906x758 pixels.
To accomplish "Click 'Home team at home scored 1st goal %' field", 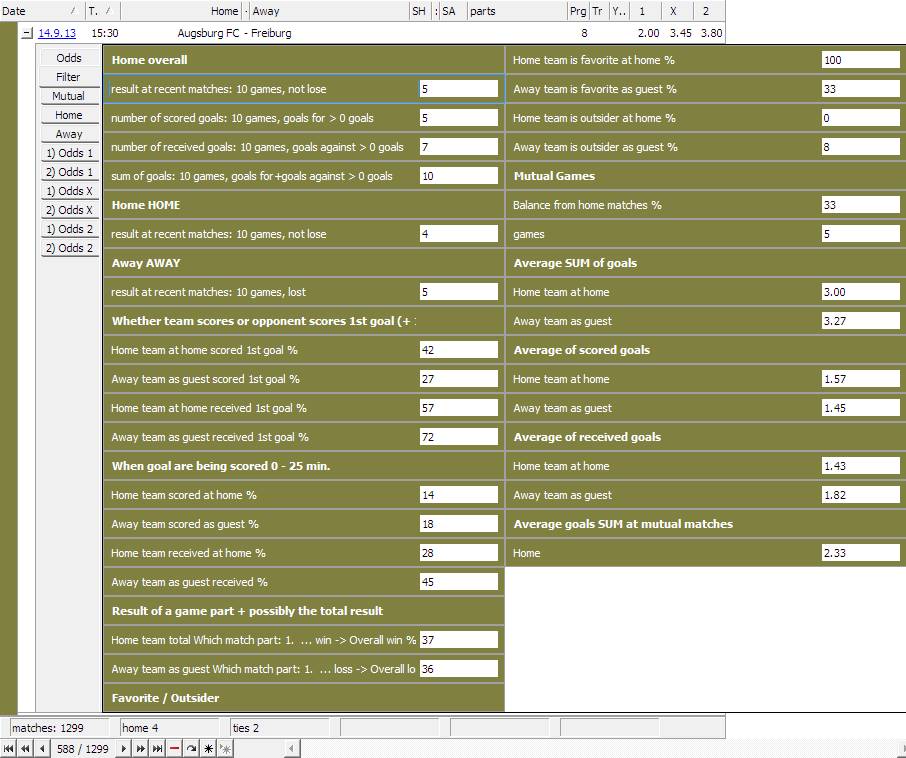I will (459, 350).
